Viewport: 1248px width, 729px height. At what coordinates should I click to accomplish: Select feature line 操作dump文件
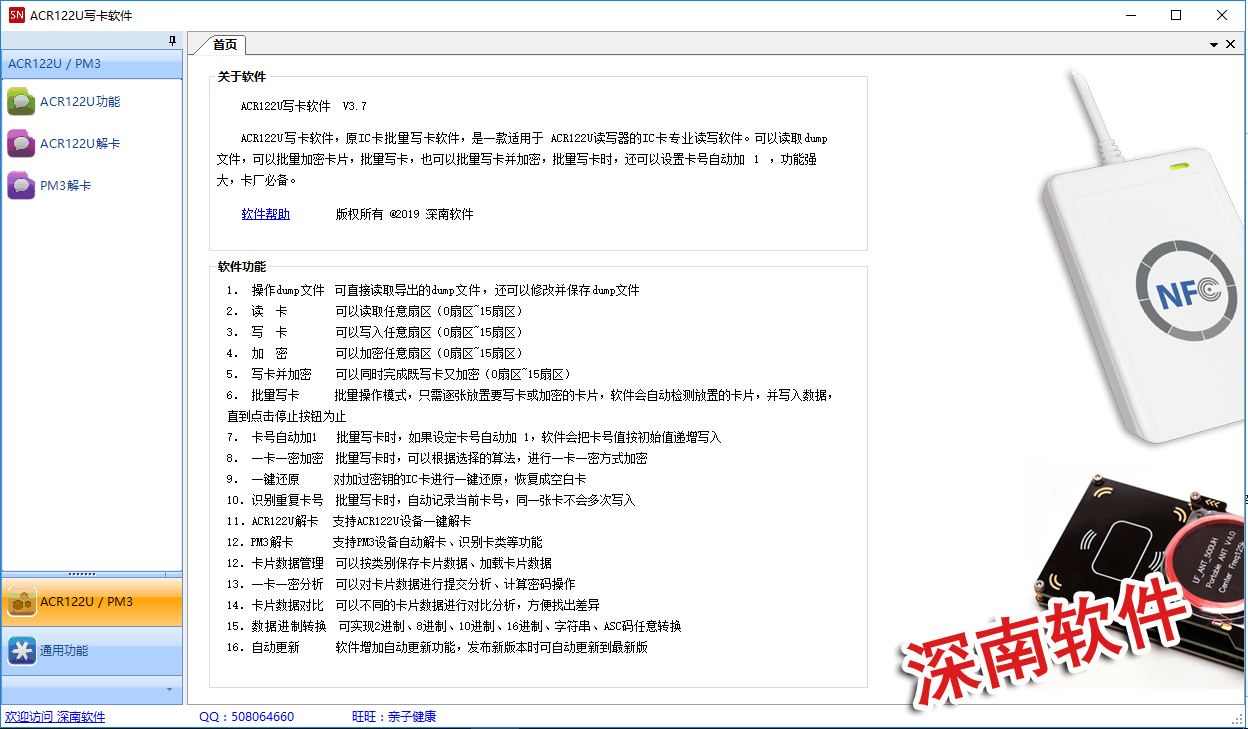click(432, 290)
